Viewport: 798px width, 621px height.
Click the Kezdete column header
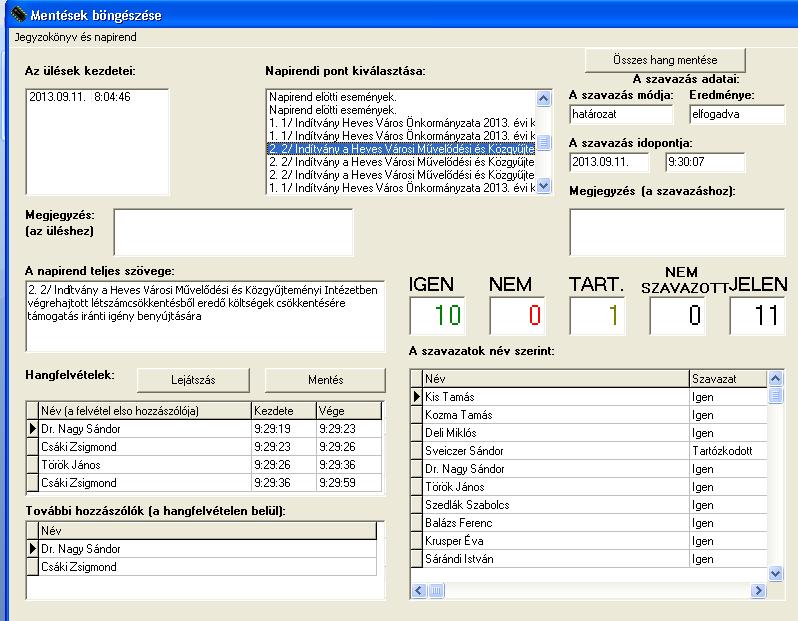coord(283,411)
